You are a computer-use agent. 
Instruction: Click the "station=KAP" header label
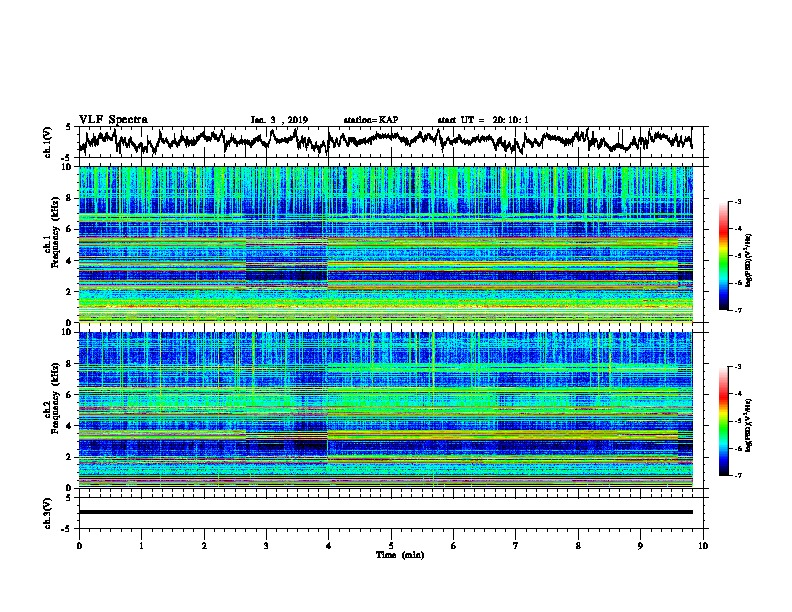(371, 120)
